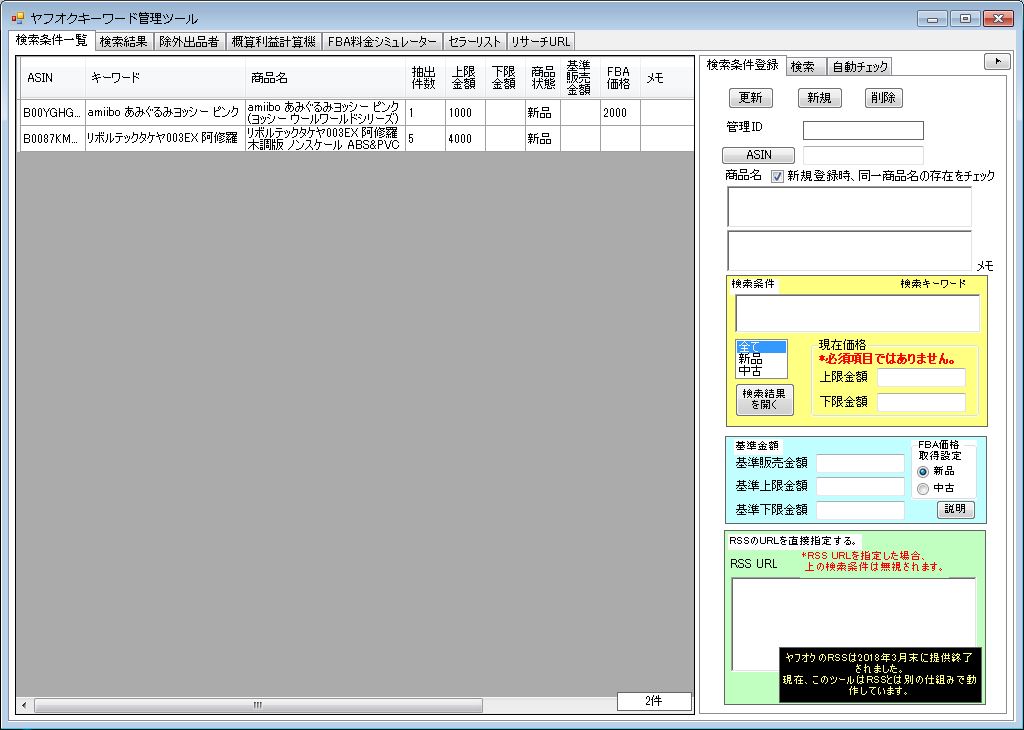Minimize the ヤフオクキーワード管理ツール window
The width and height of the screenshot is (1024, 730).
(x=933, y=18)
